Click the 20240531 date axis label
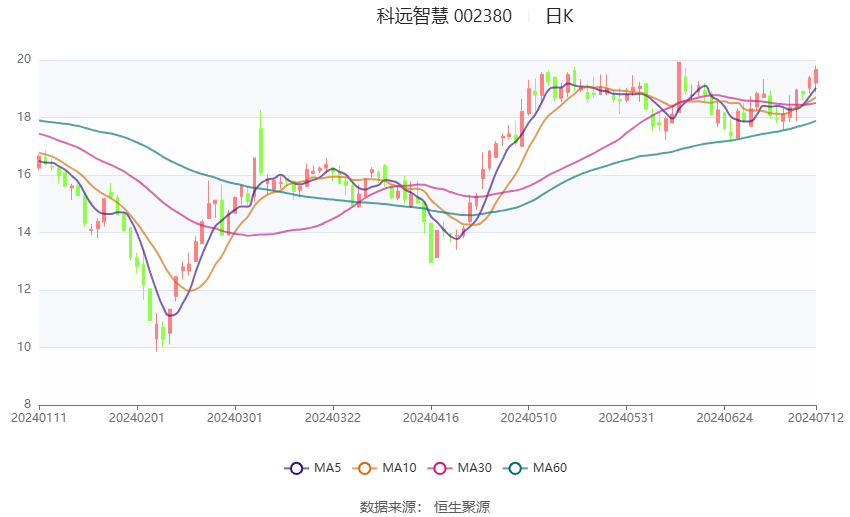This screenshot has width=850, height=517. tap(626, 416)
